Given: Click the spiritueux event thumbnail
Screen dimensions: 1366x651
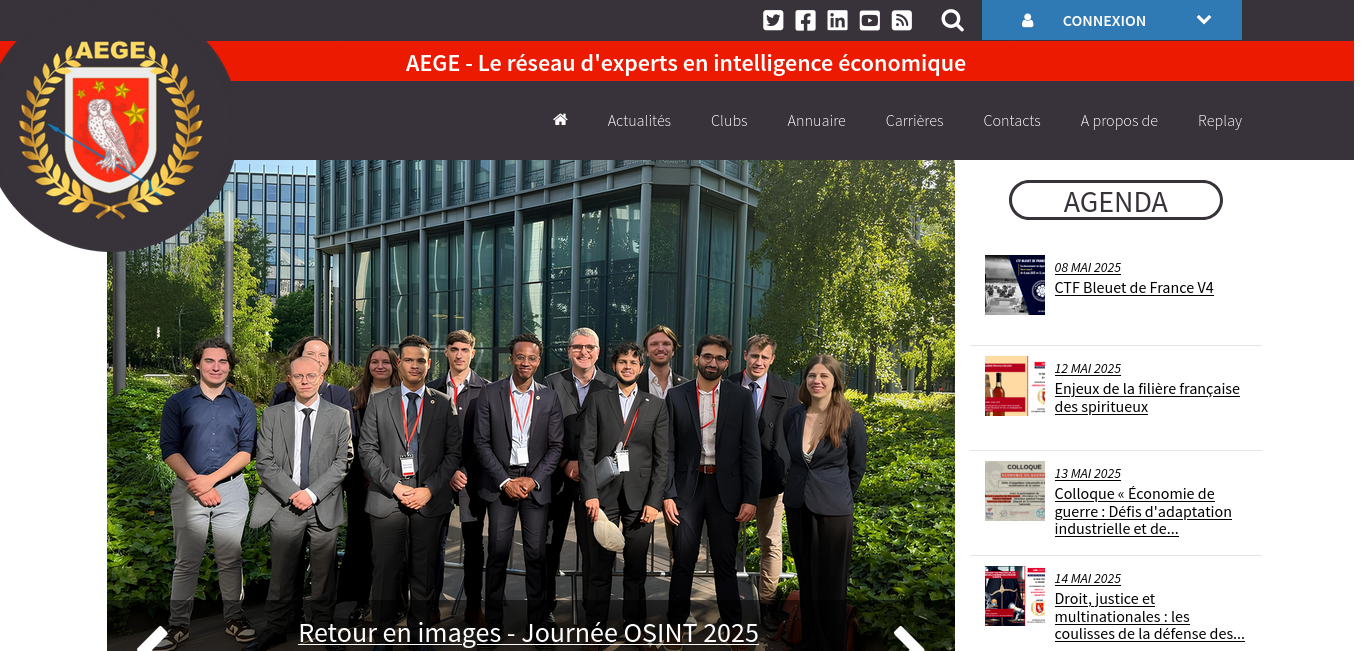Looking at the screenshot, I should [1015, 386].
